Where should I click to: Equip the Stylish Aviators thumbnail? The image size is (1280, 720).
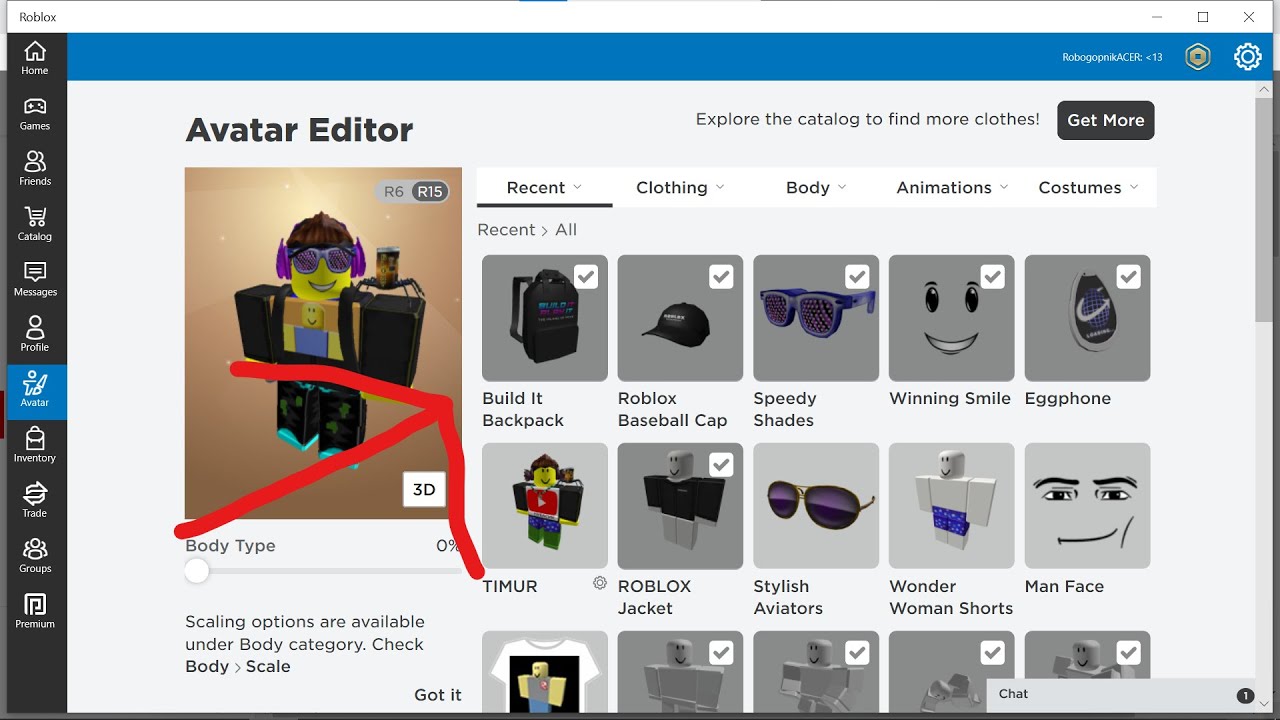pyautogui.click(x=816, y=506)
